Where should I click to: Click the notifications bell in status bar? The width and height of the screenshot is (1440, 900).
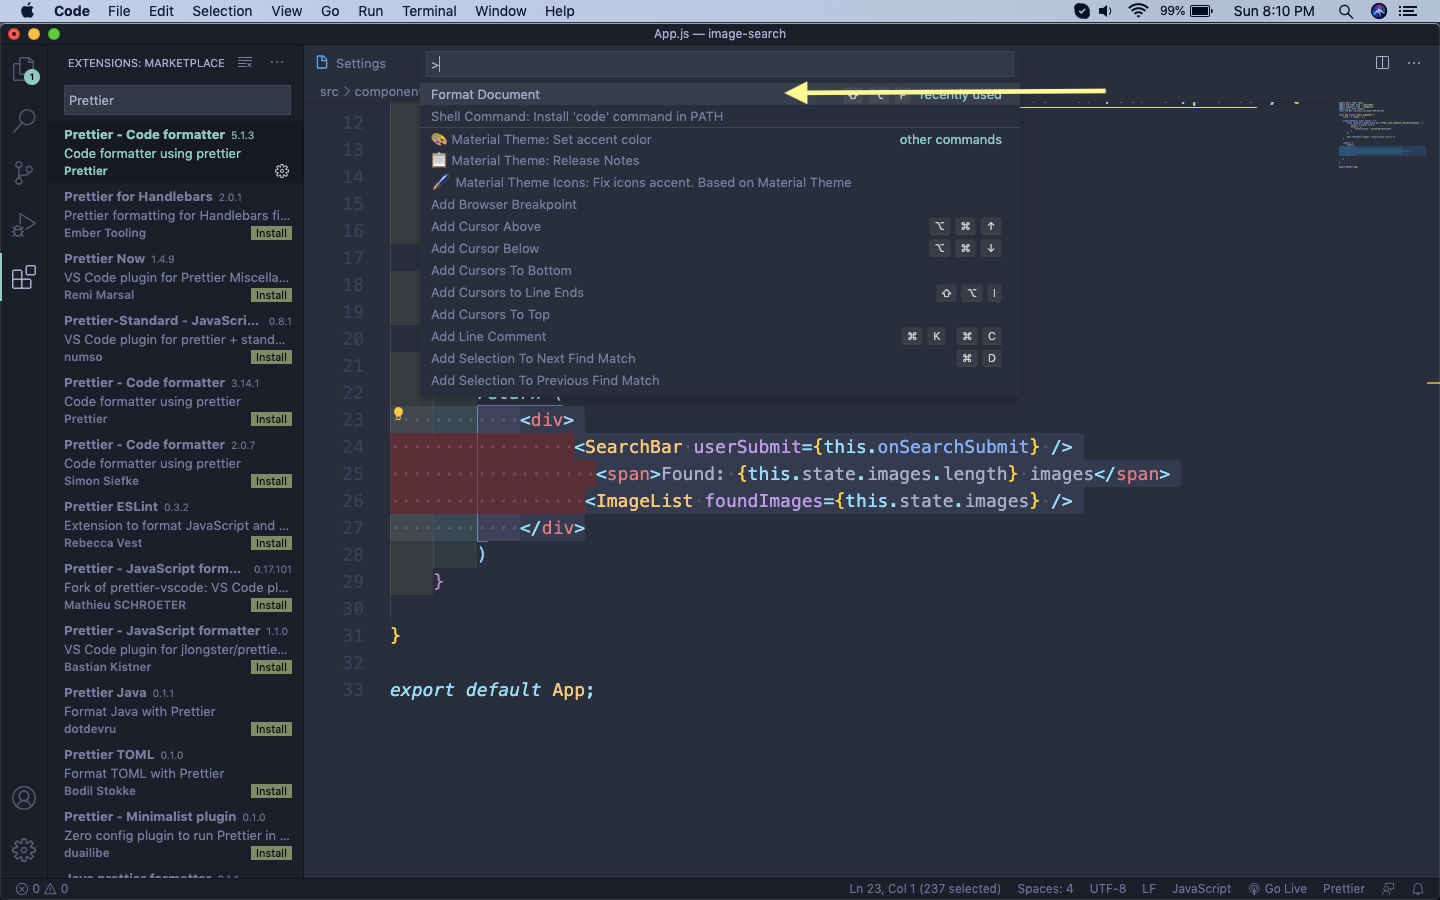click(x=1417, y=888)
